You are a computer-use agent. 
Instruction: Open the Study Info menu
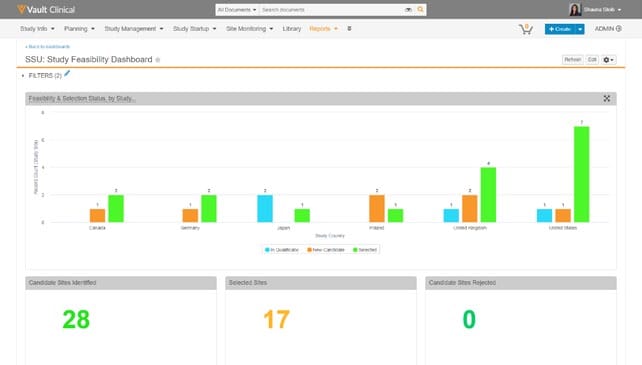coord(37,29)
